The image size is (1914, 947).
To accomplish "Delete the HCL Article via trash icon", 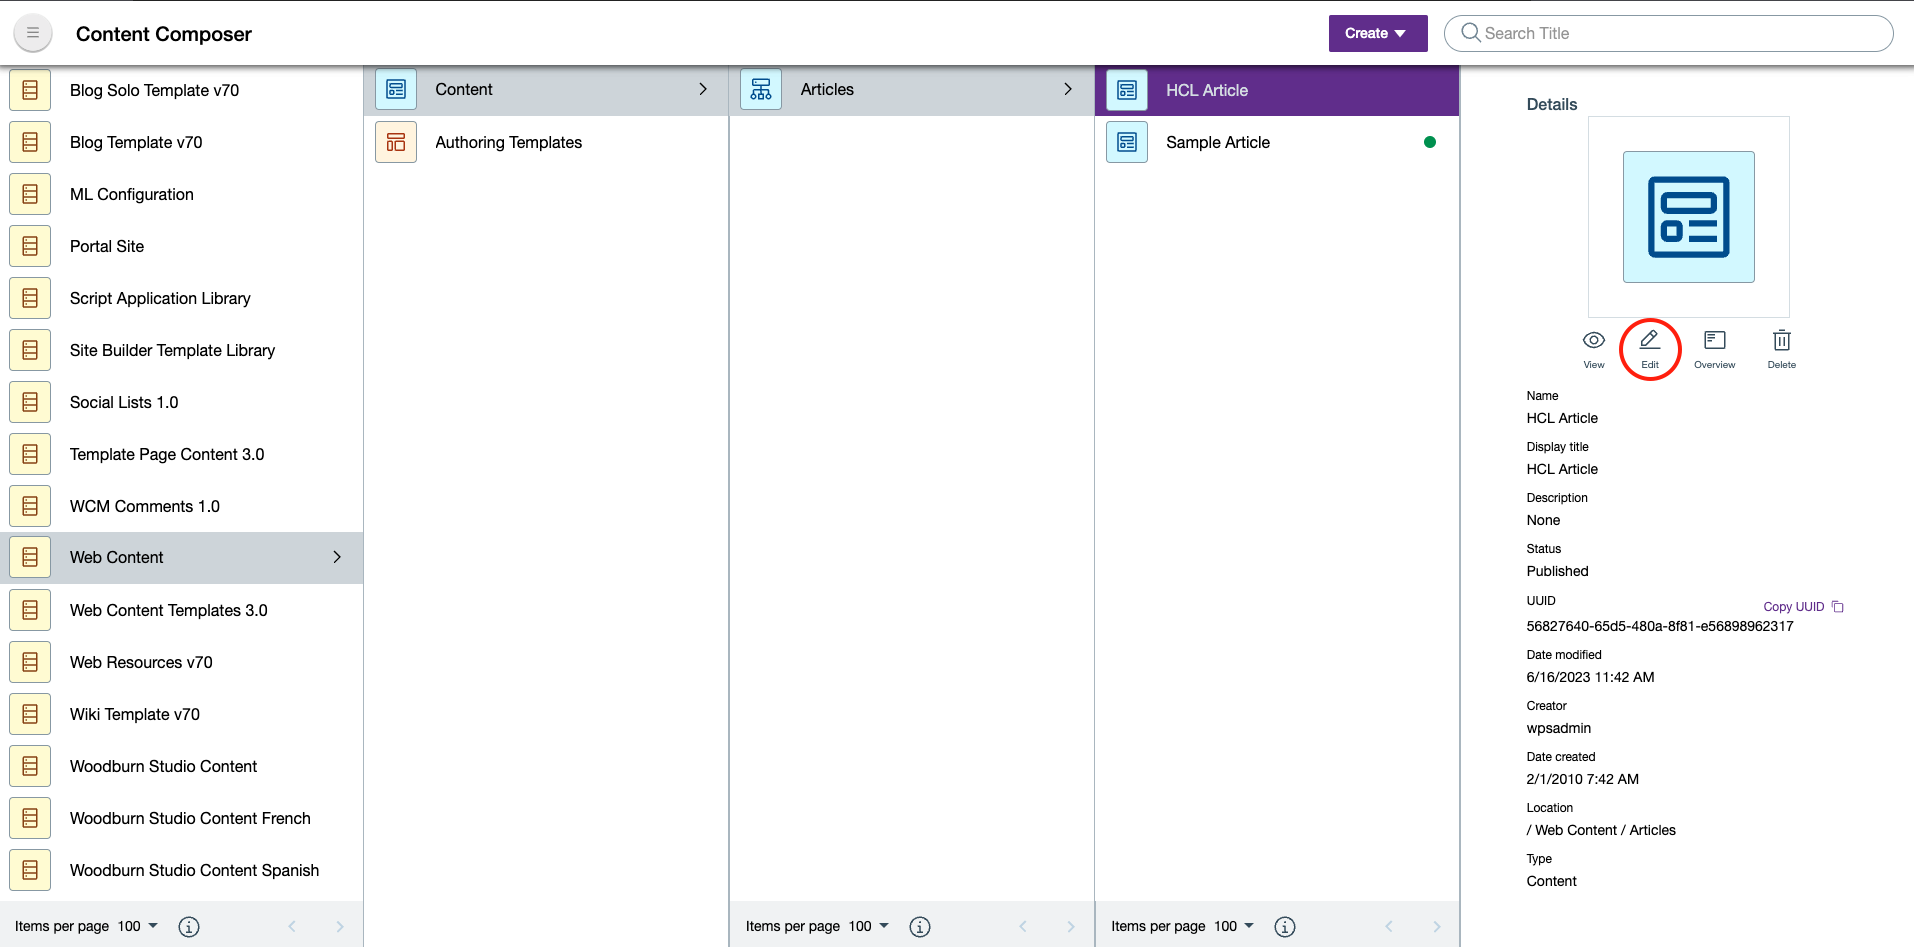I will tap(1781, 349).
